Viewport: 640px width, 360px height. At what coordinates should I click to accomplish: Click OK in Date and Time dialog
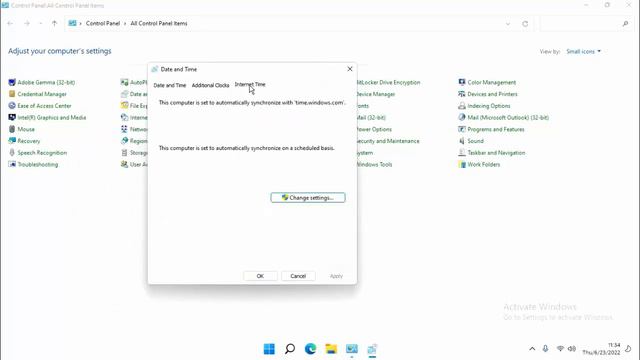coord(260,276)
